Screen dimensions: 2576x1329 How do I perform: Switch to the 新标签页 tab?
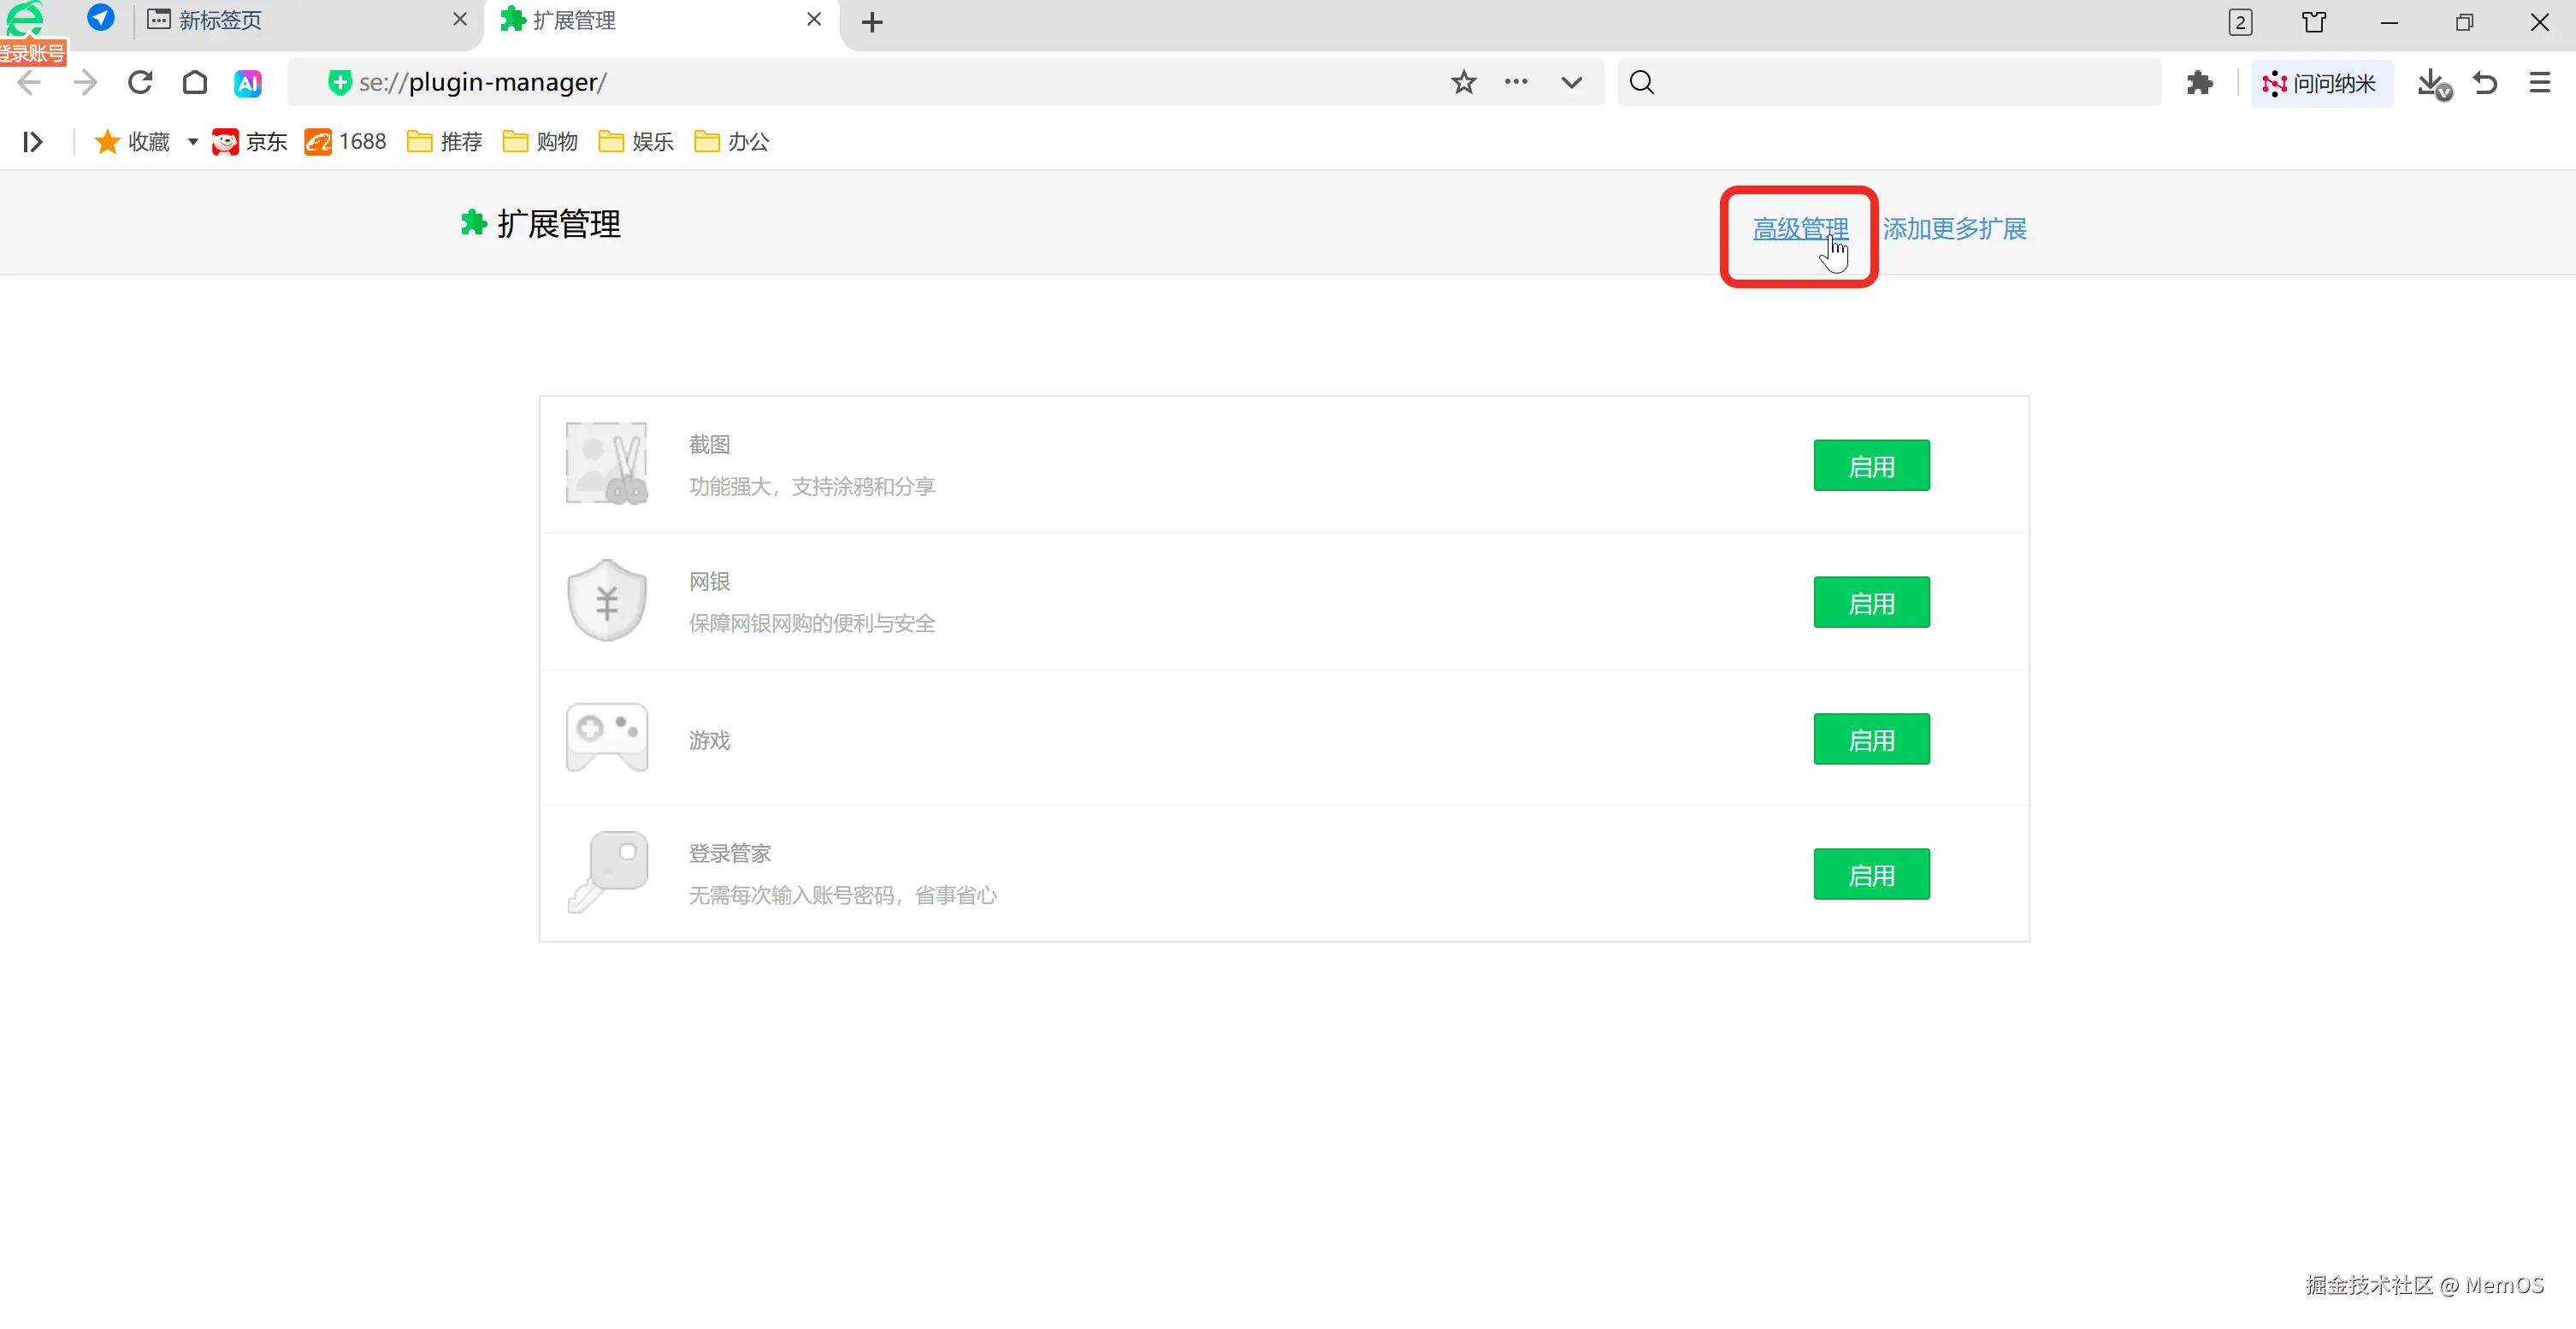coord(305,20)
